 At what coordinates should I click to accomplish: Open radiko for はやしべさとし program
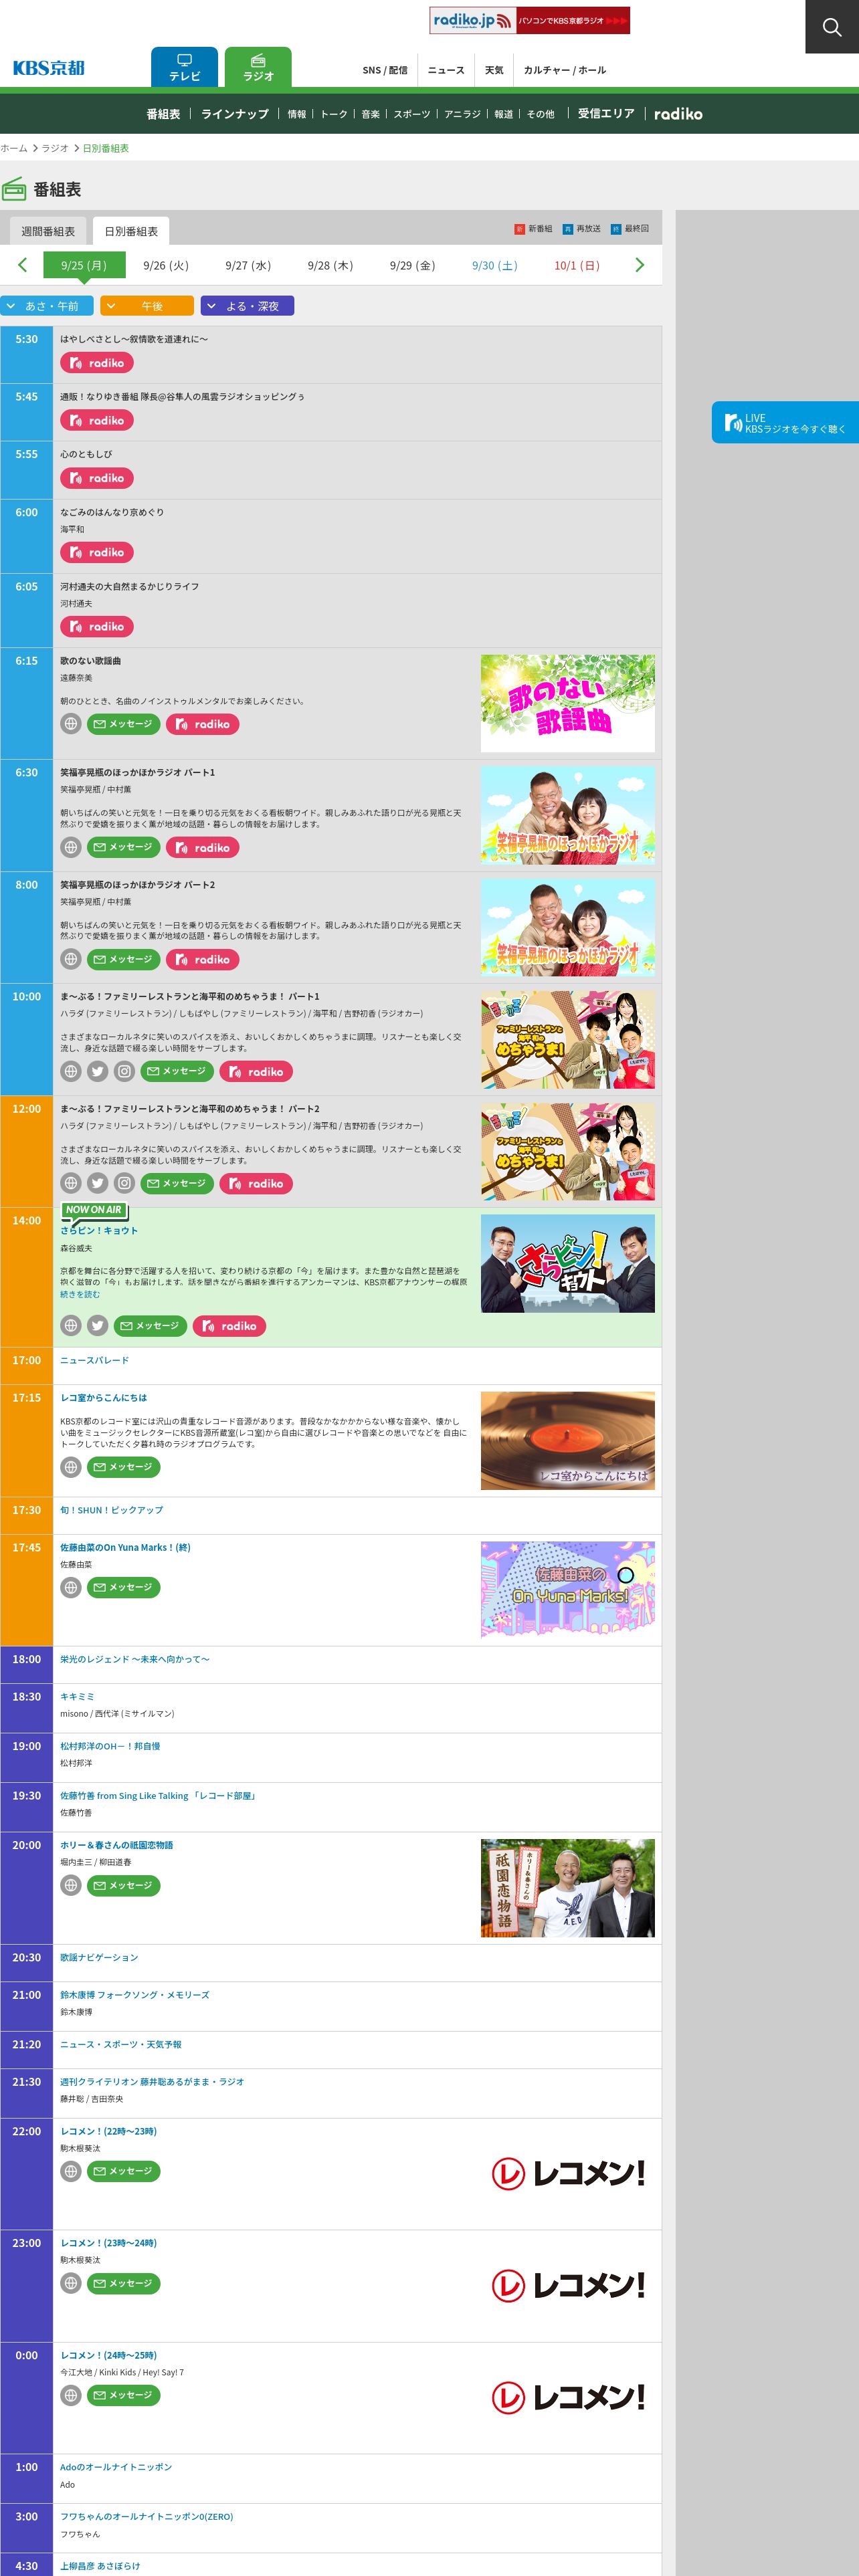pyautogui.click(x=97, y=363)
